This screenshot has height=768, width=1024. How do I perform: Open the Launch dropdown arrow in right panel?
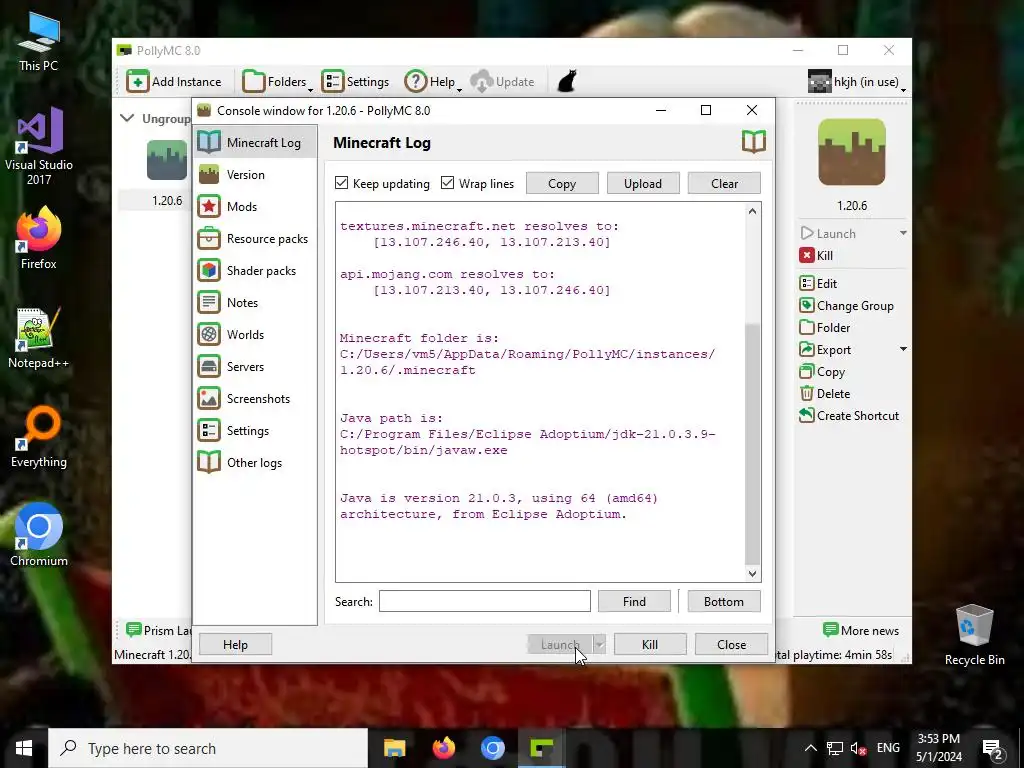tap(903, 233)
